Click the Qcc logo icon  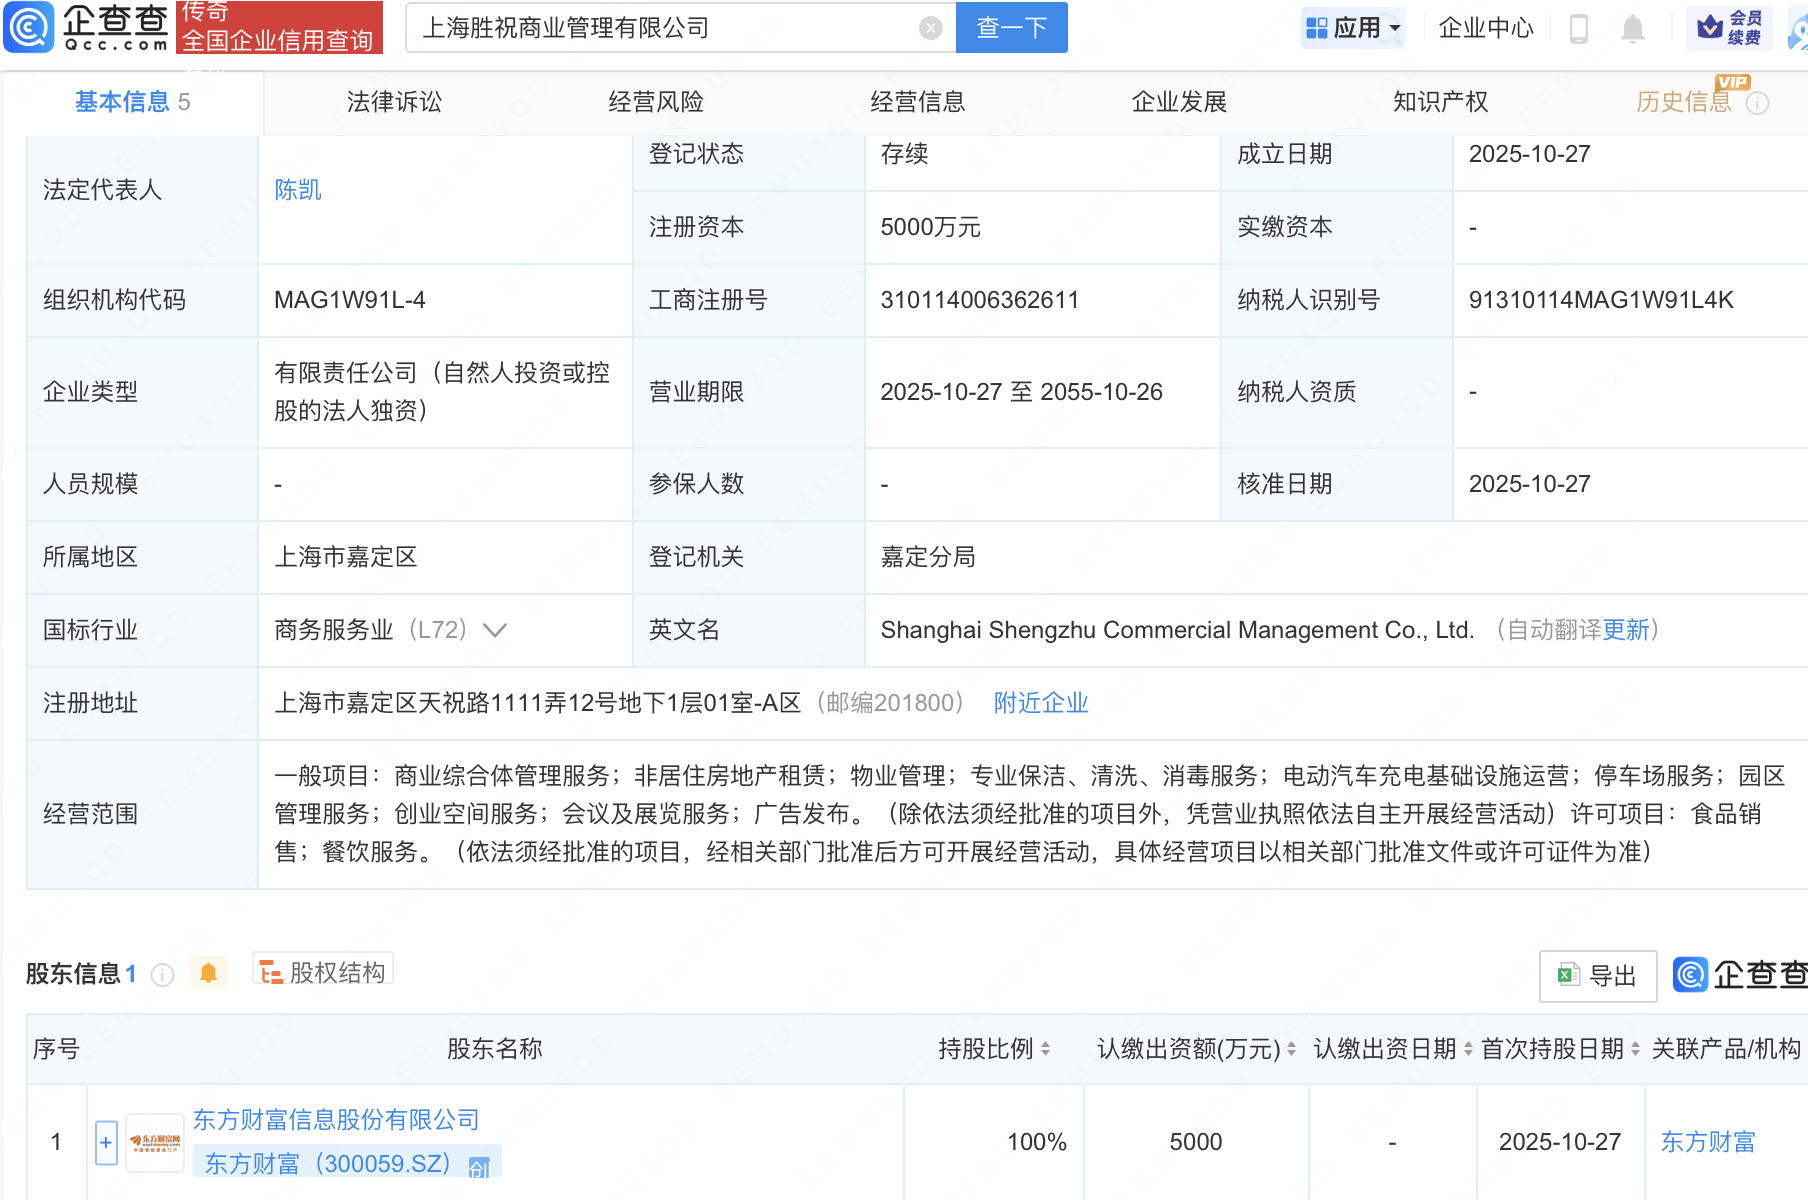coord(28,27)
